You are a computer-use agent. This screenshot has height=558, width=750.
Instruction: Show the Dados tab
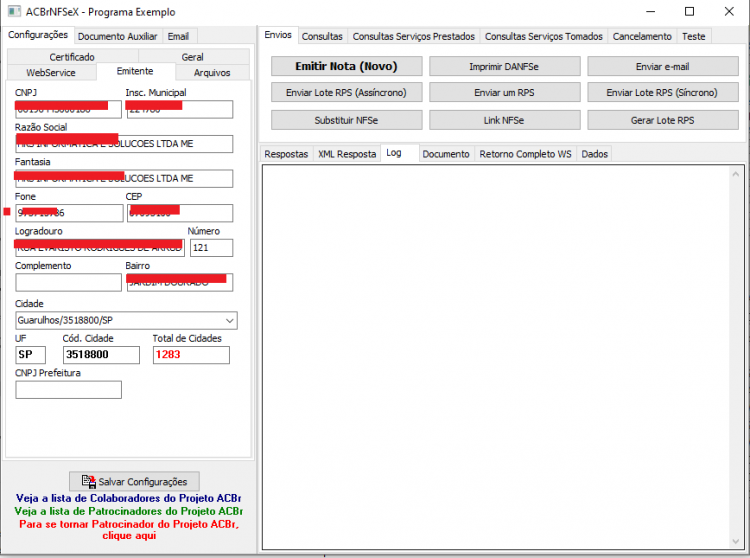595,154
